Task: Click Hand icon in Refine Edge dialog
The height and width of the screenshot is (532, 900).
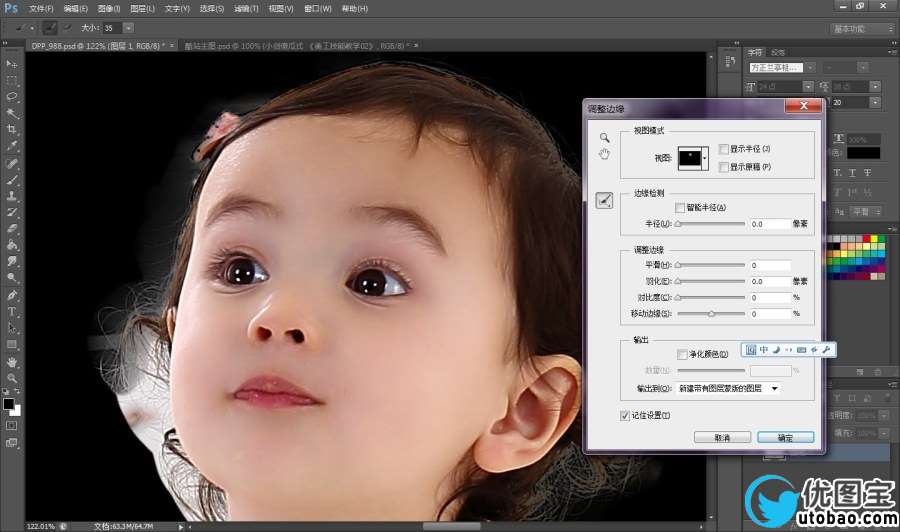Action: (x=604, y=154)
